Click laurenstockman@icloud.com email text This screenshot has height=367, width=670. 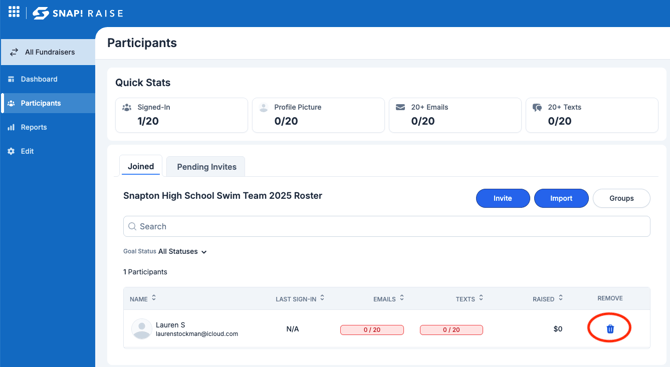tap(197, 334)
